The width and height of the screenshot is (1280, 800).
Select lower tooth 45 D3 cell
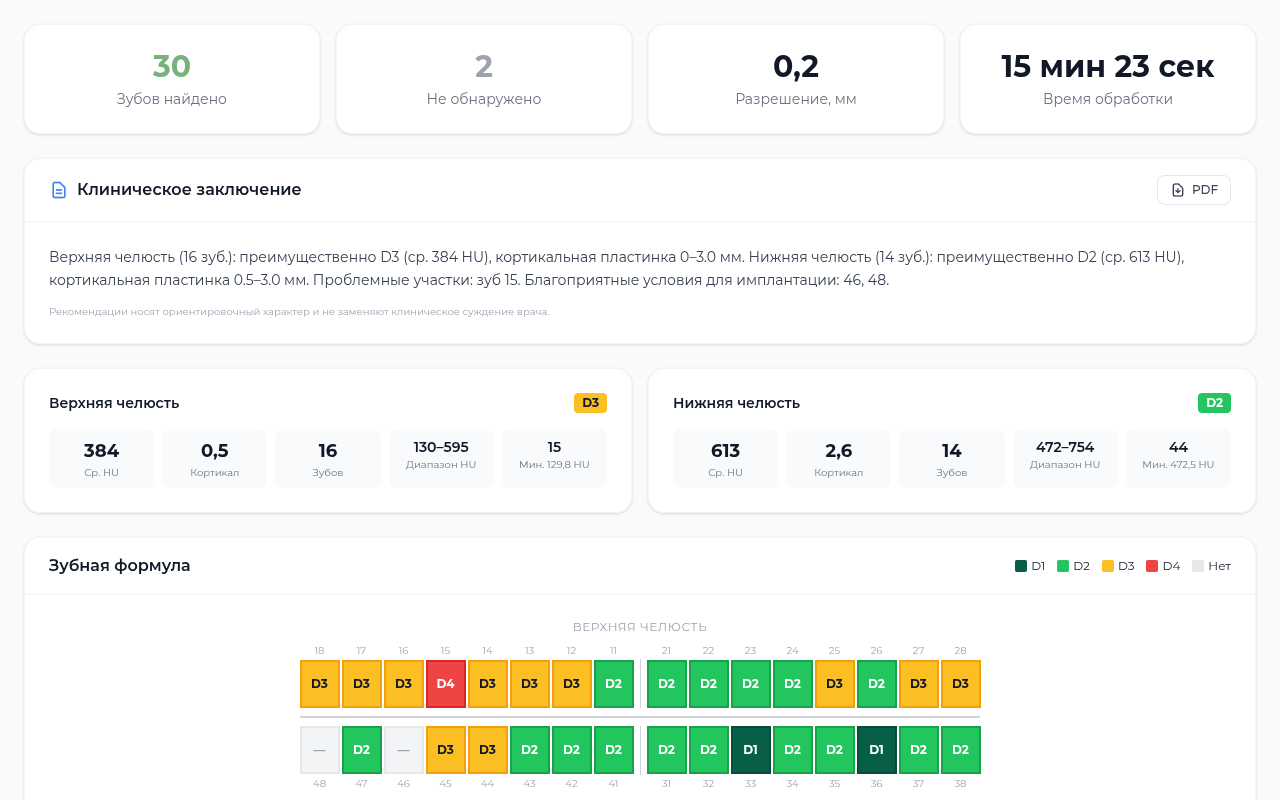445,750
